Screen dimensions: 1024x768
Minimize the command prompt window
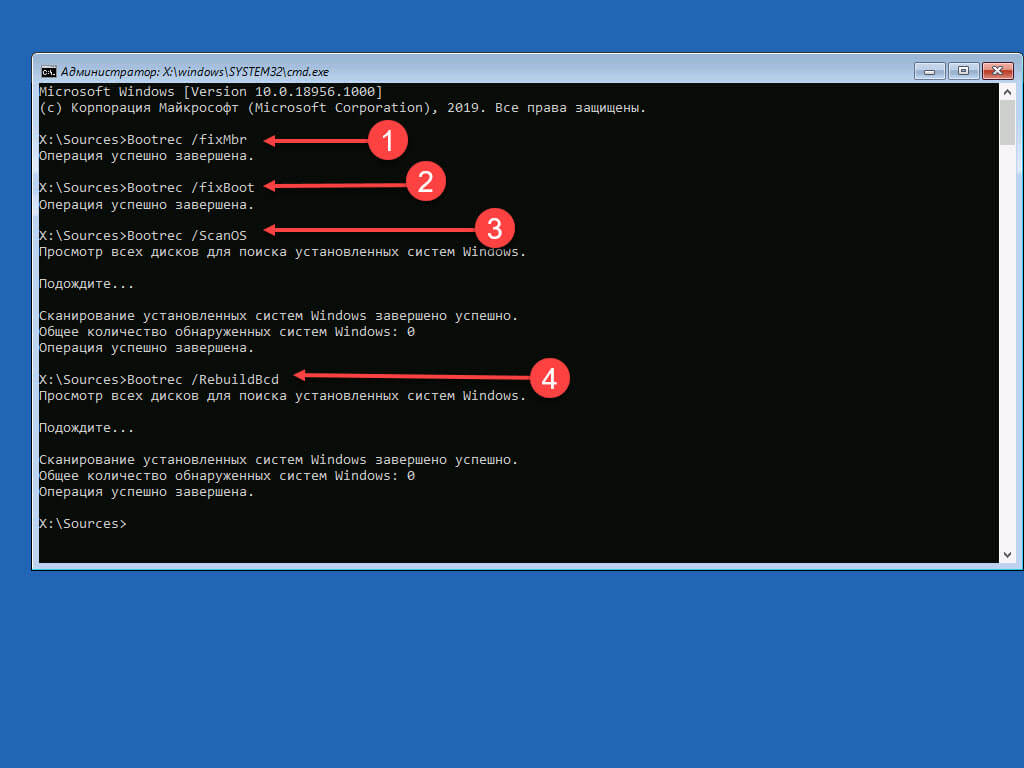pos(929,71)
